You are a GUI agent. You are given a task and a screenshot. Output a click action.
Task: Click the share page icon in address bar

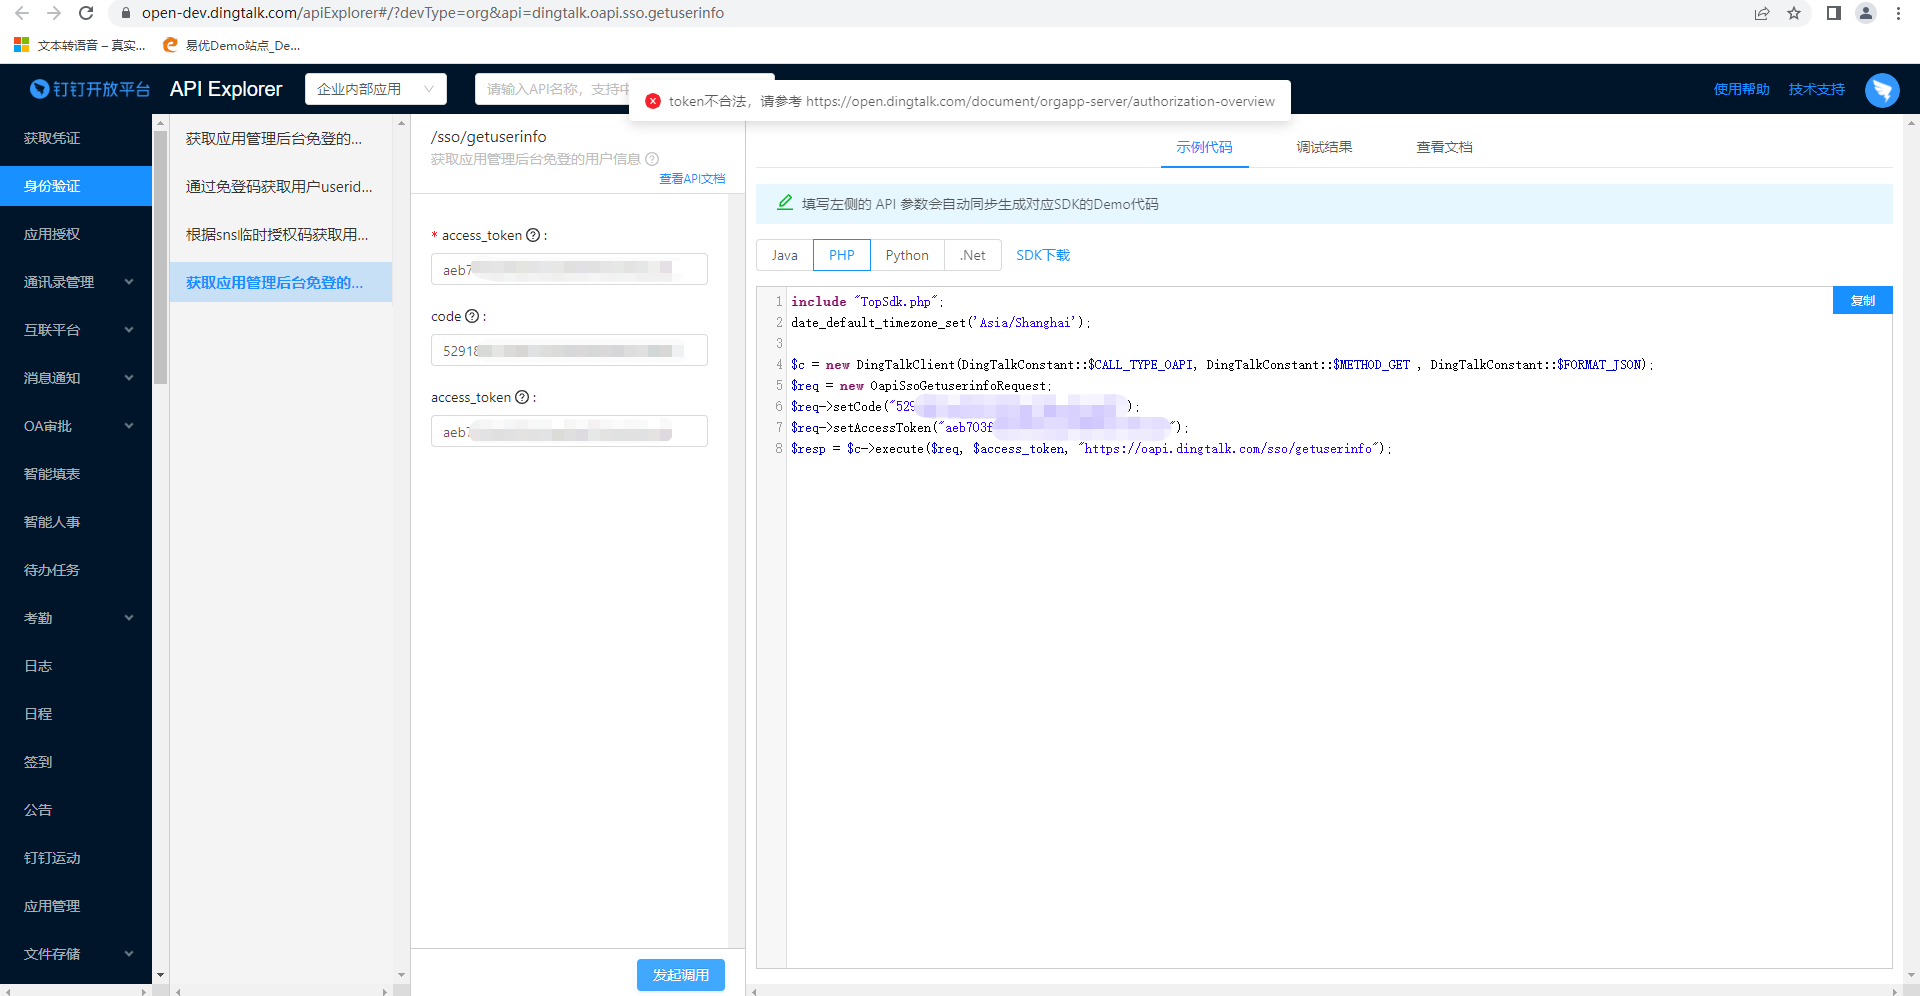pyautogui.click(x=1762, y=13)
